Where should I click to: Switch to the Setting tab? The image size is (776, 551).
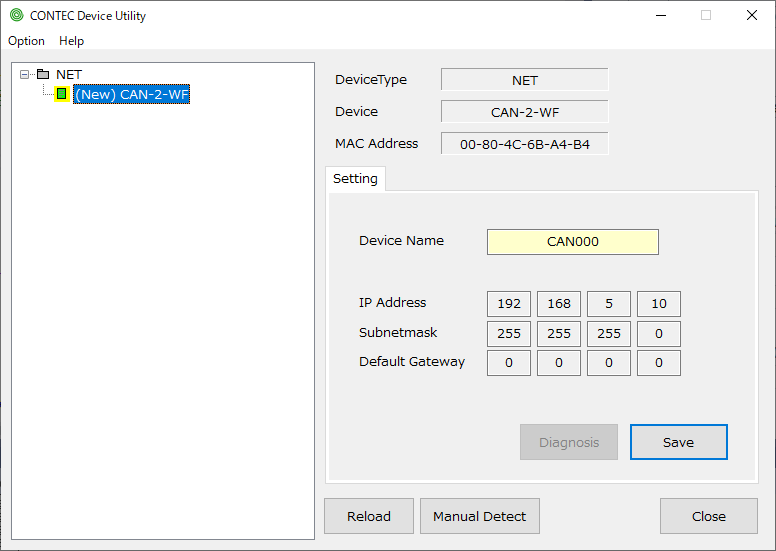click(x=355, y=178)
